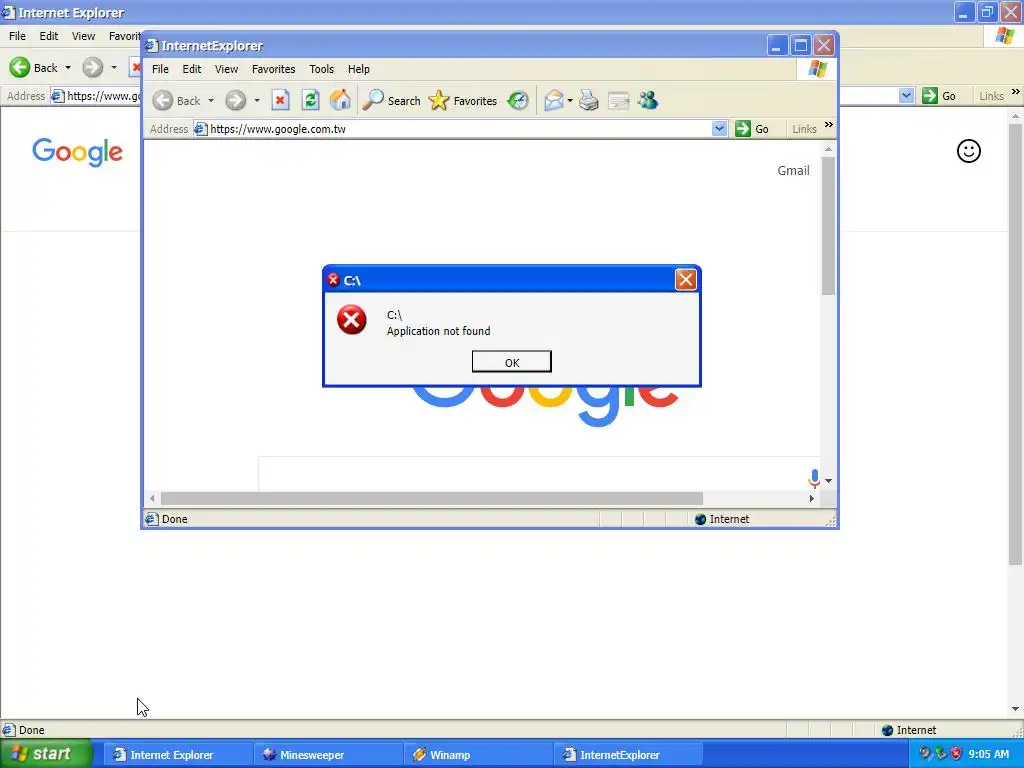1024x768 pixels.
Task: Open File menu in background Internet Explorer window
Action: point(17,36)
